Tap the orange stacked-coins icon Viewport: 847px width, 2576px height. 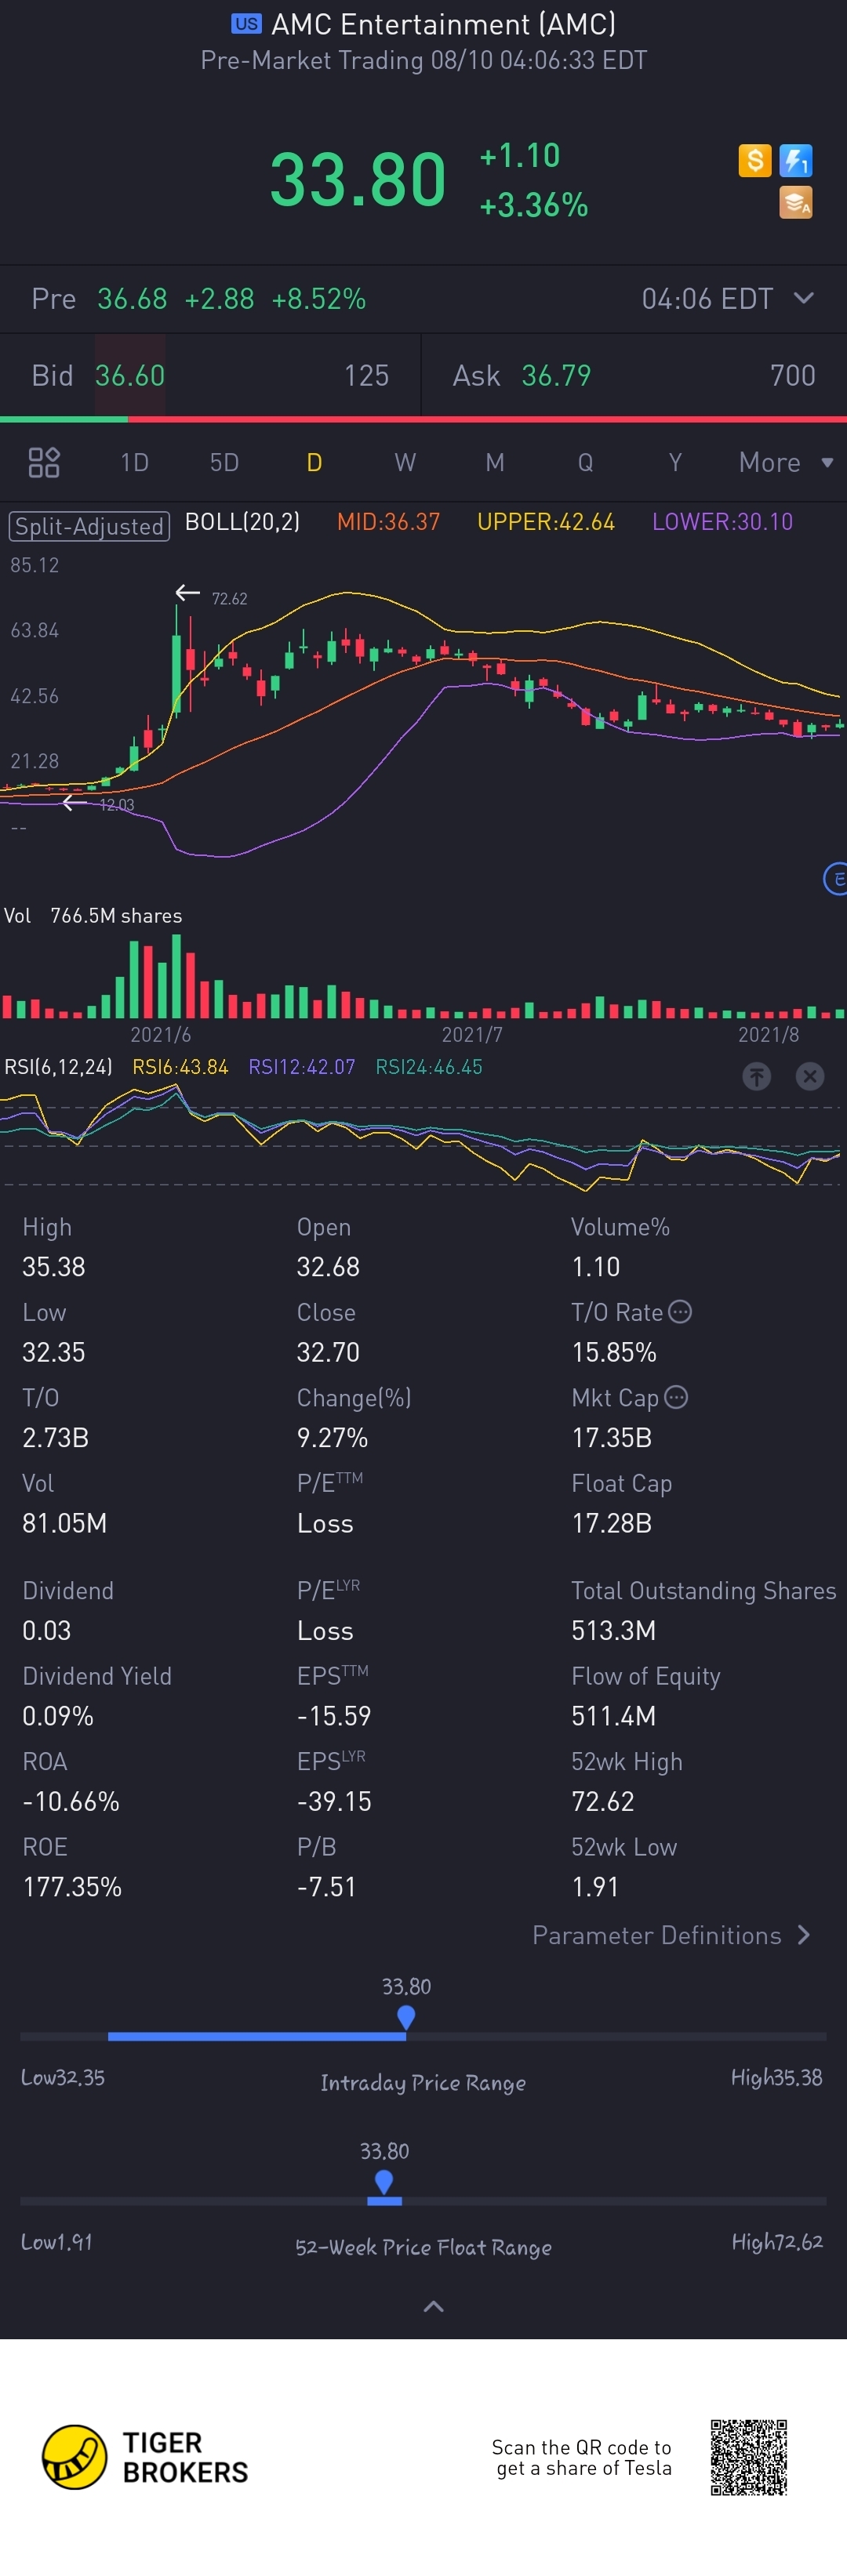pyautogui.click(x=796, y=202)
